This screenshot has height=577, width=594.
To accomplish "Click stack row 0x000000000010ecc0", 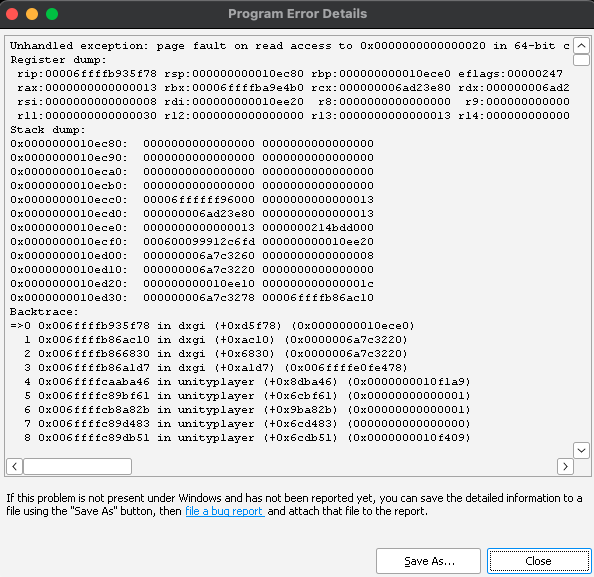I will click(192, 200).
